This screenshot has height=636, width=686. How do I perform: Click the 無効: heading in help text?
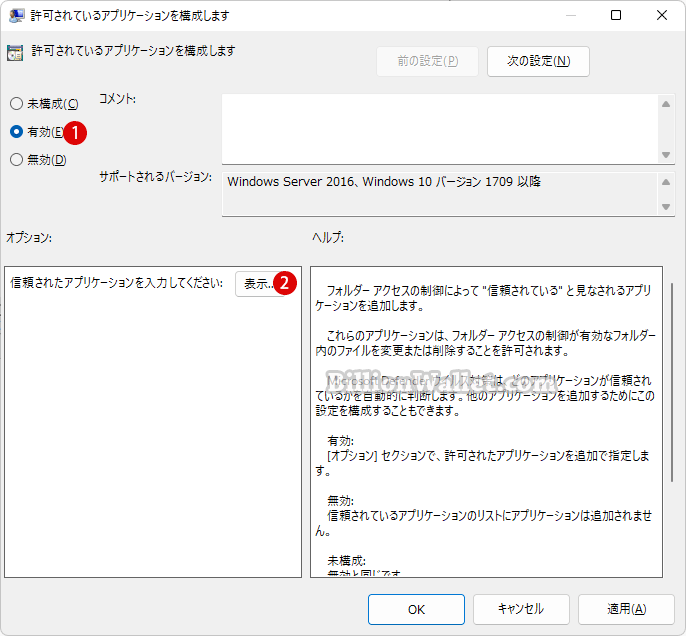340,501
